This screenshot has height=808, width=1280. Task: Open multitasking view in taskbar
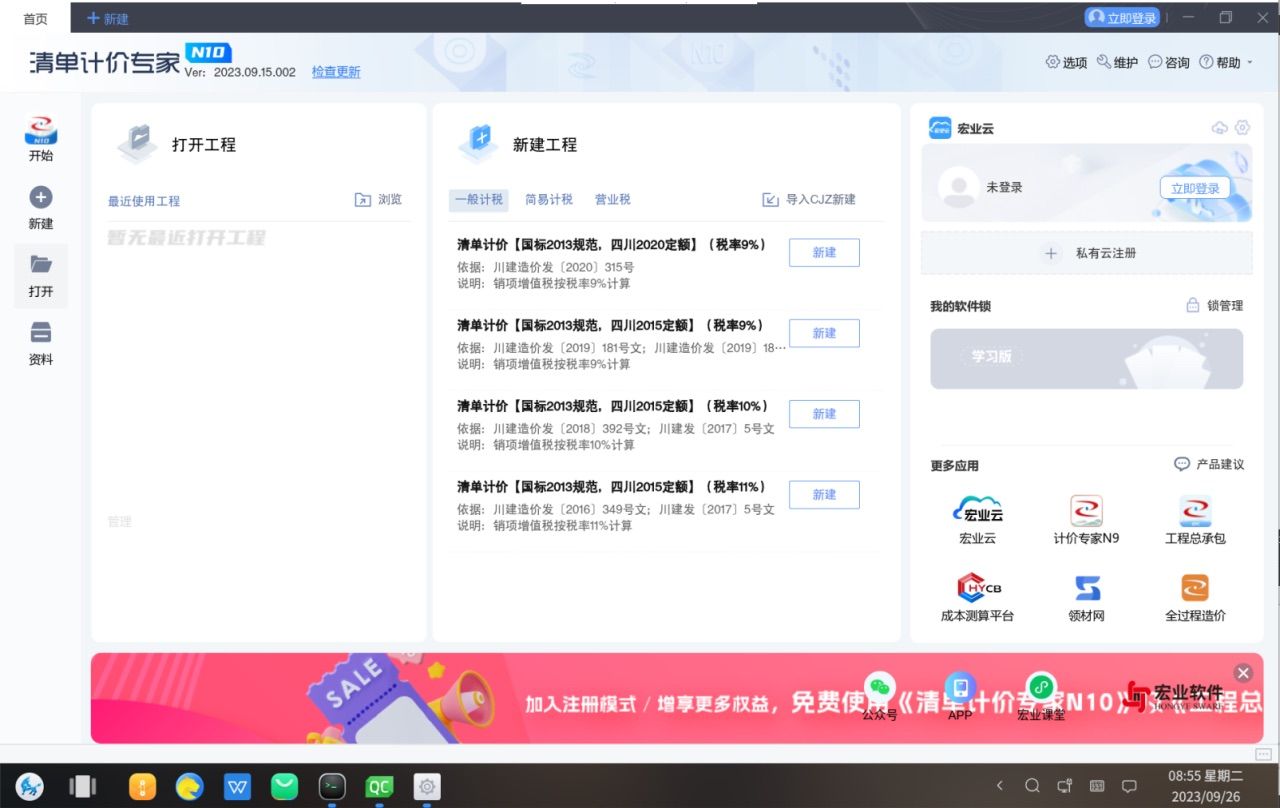[83, 787]
